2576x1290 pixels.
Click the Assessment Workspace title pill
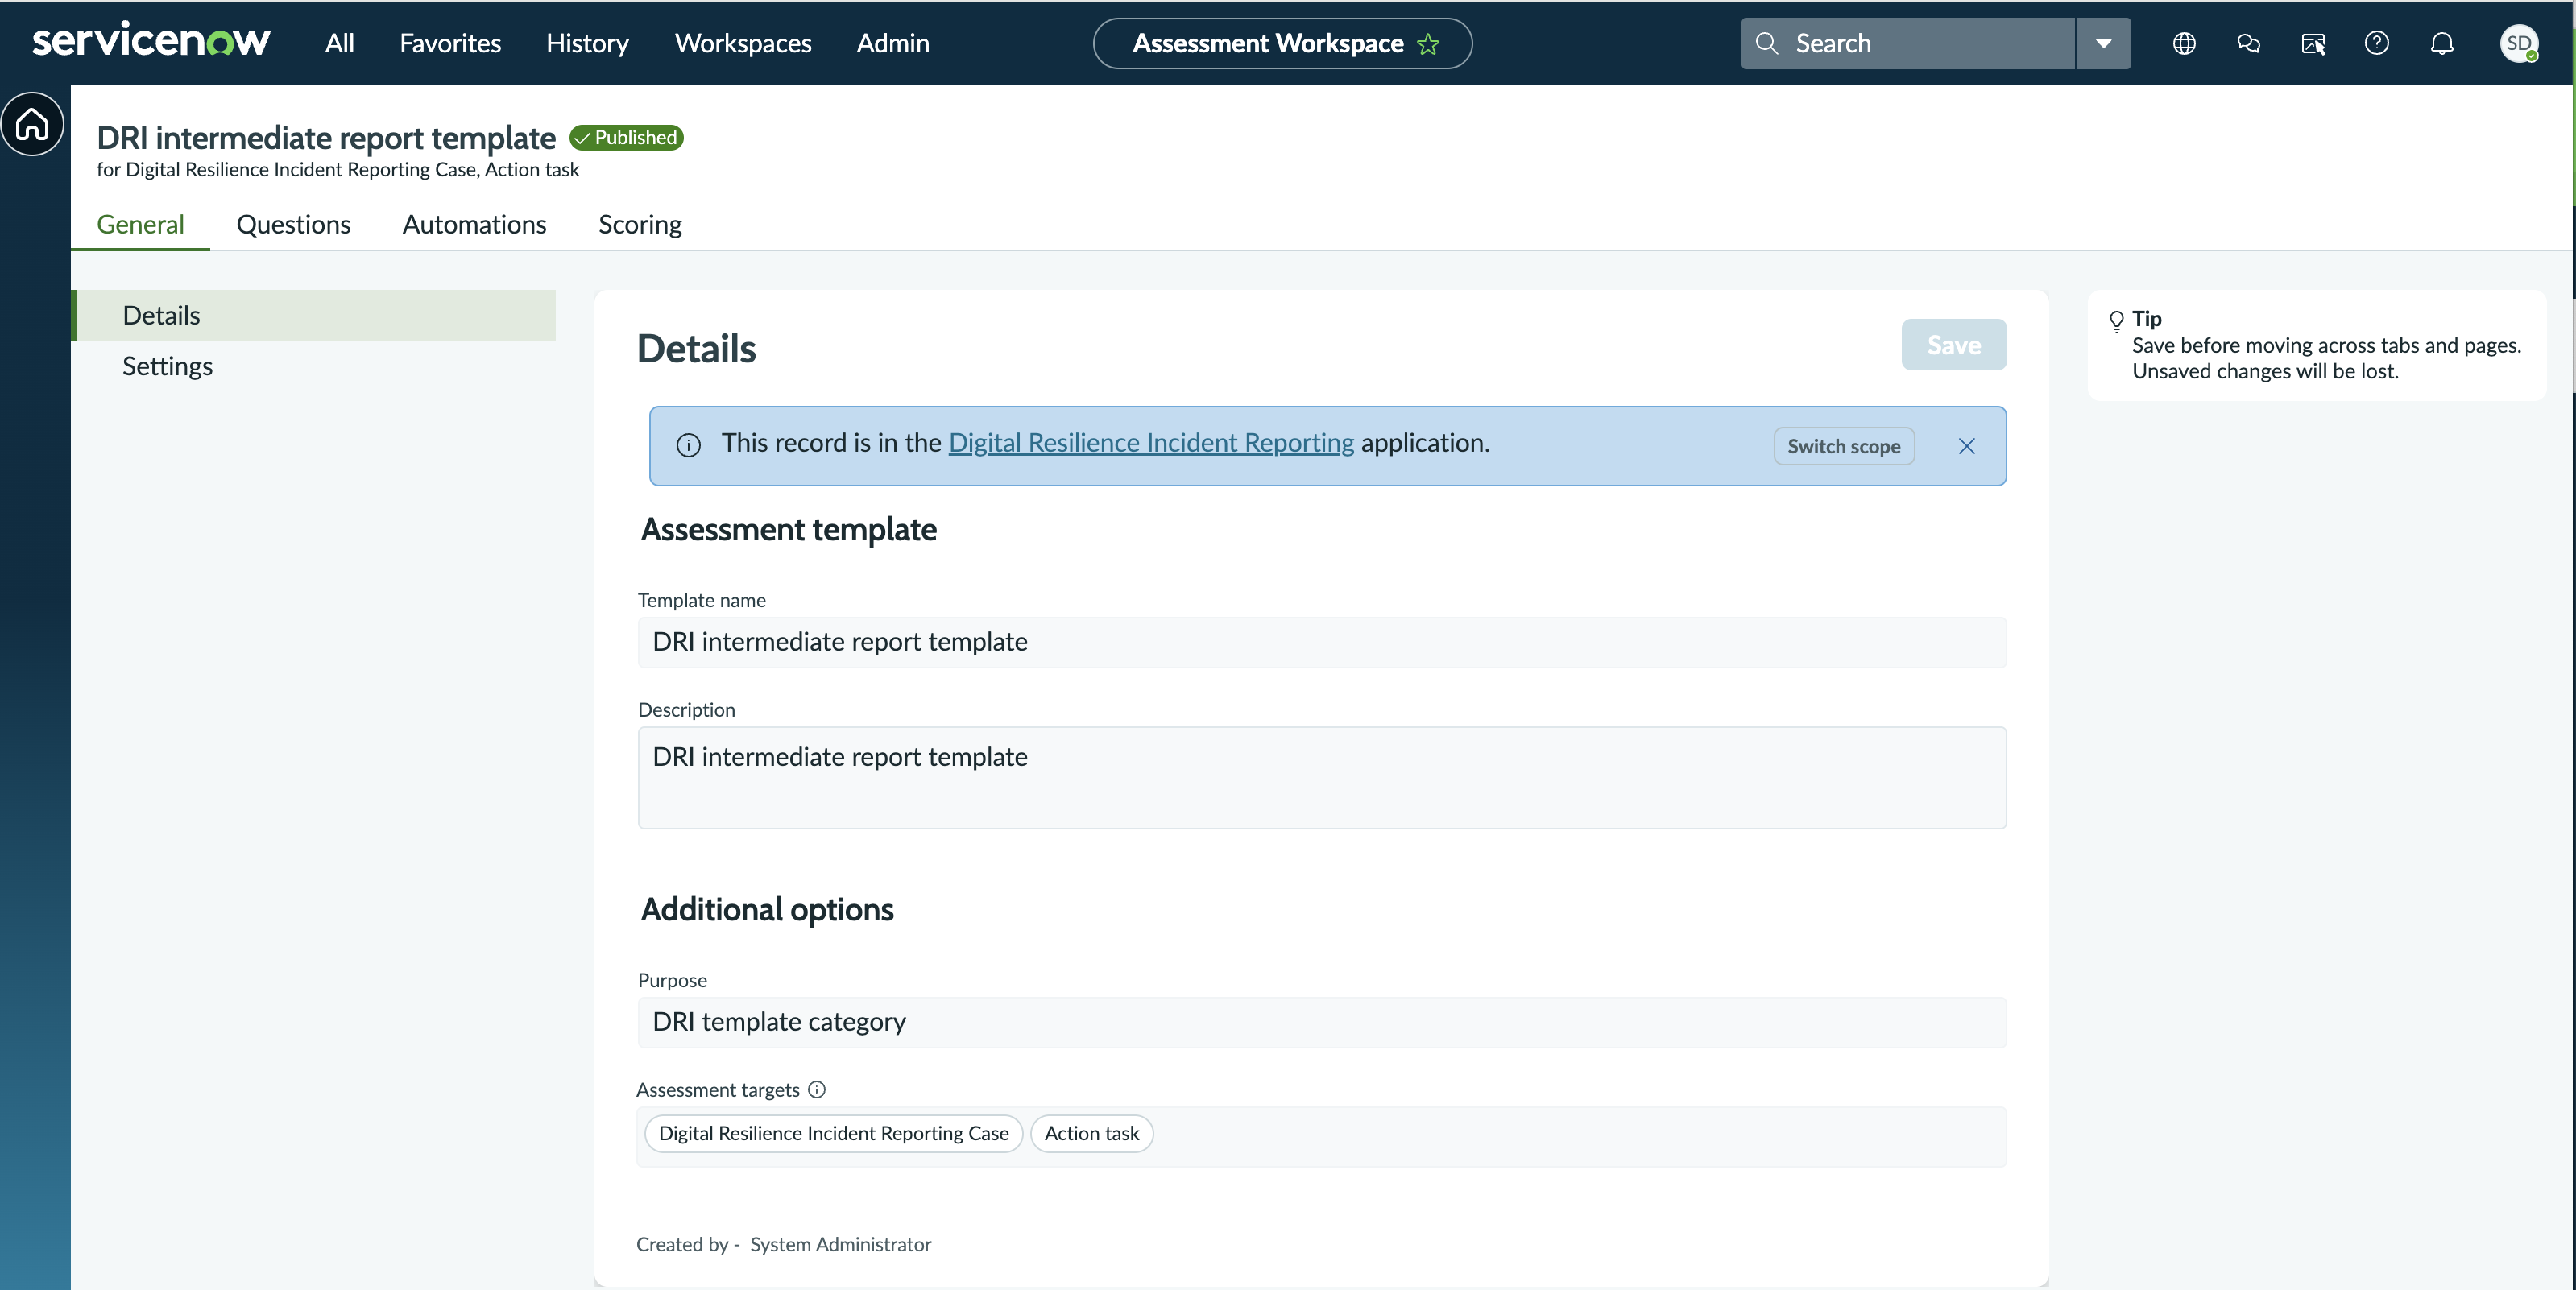tap(1283, 43)
